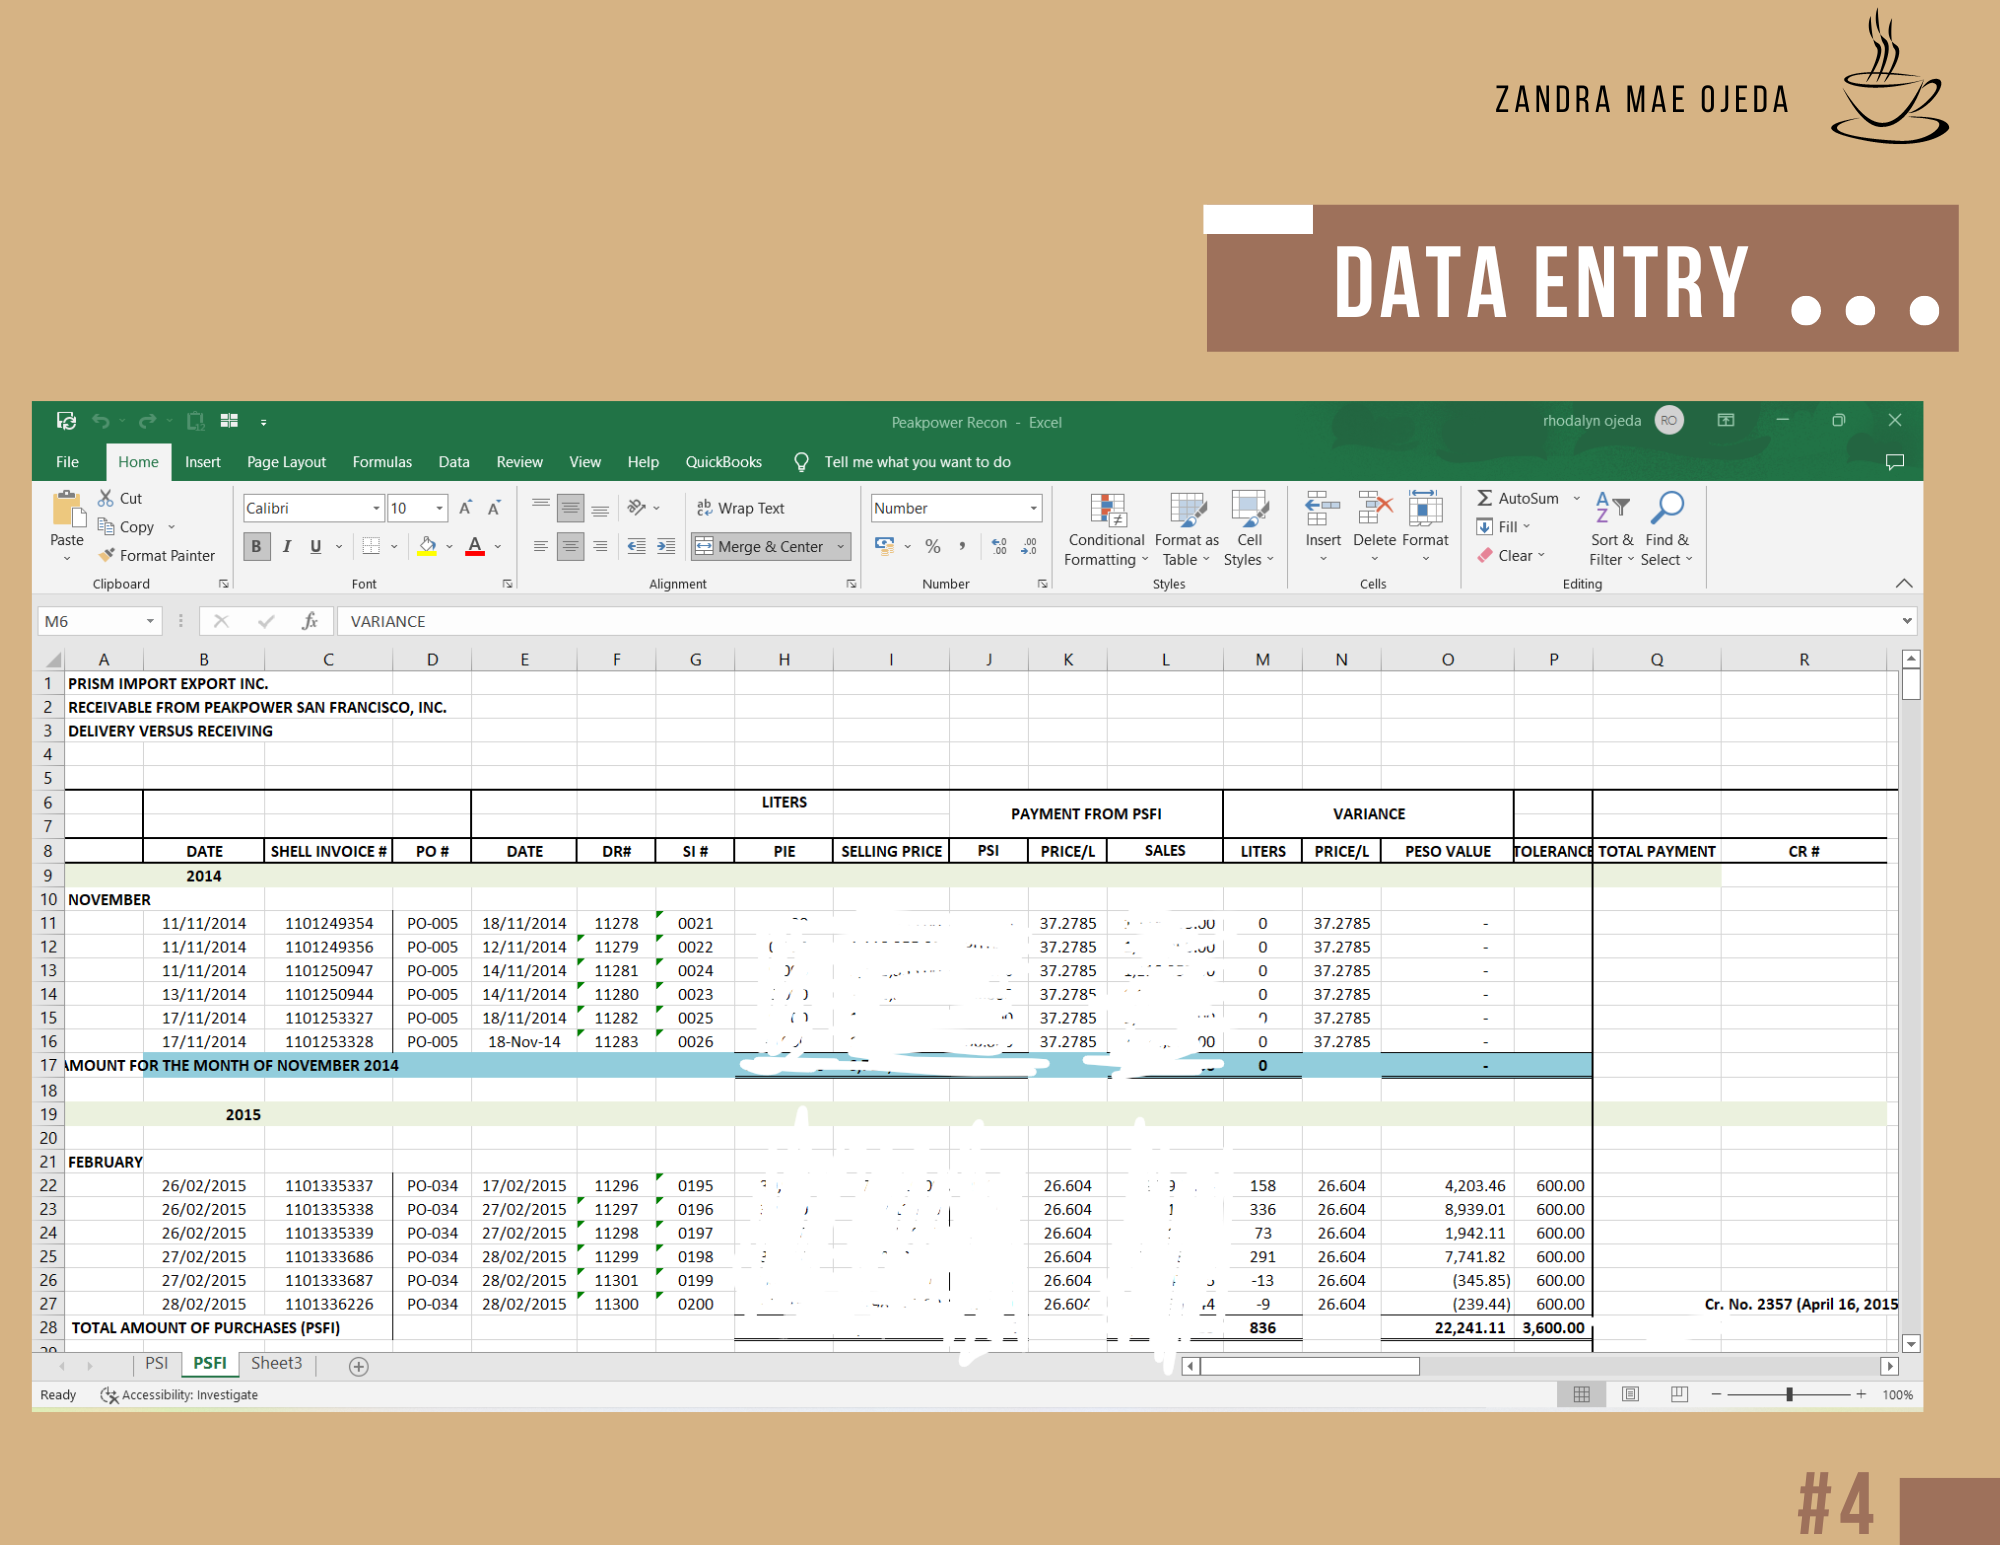
Task: Click the Conditional Formatting icon
Action: [1106, 510]
